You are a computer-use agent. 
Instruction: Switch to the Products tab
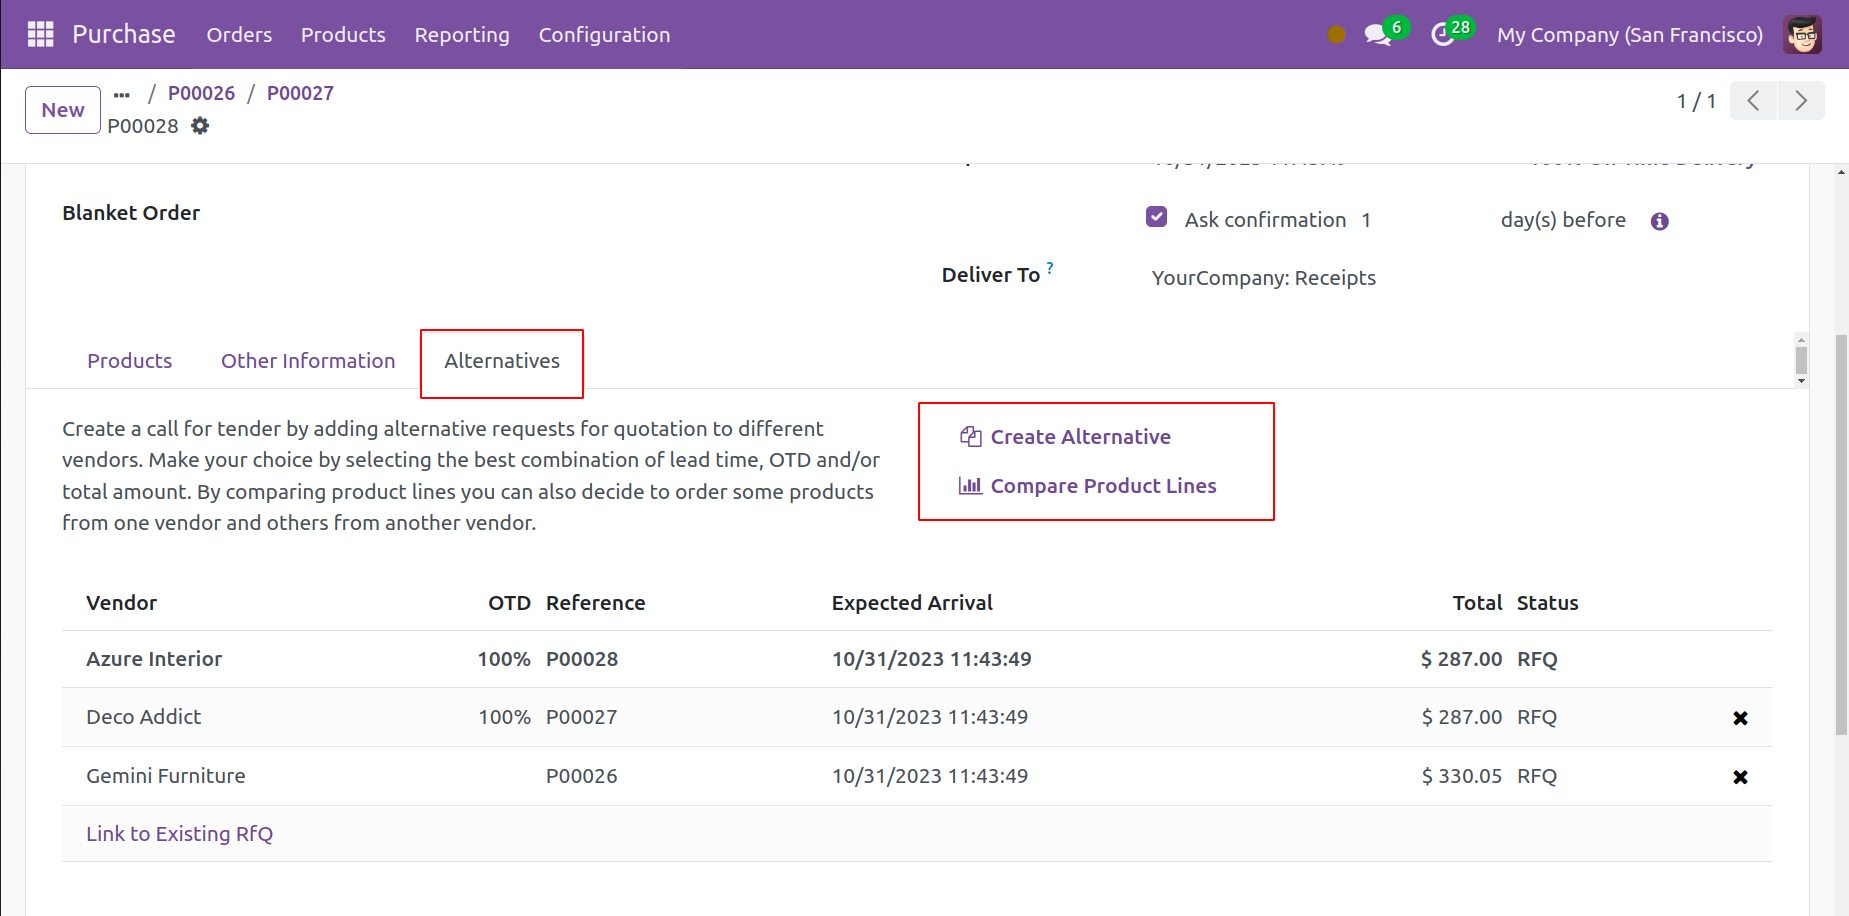130,361
